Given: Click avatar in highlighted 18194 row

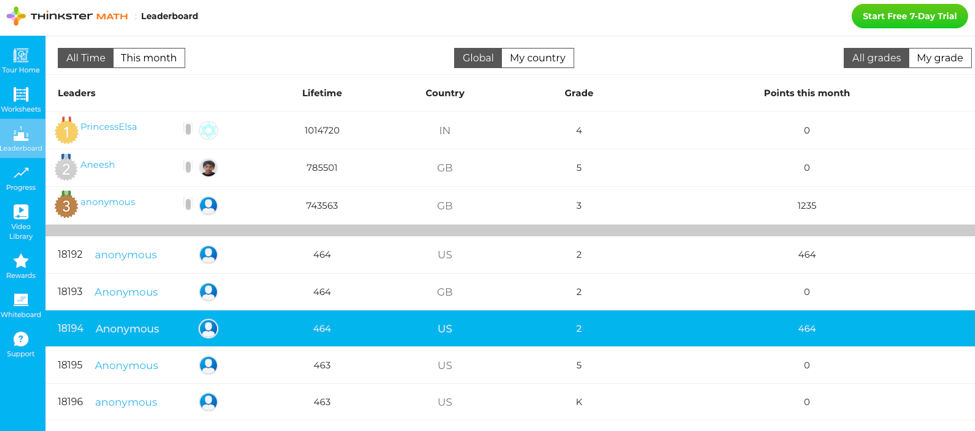Looking at the screenshot, I should tap(208, 328).
